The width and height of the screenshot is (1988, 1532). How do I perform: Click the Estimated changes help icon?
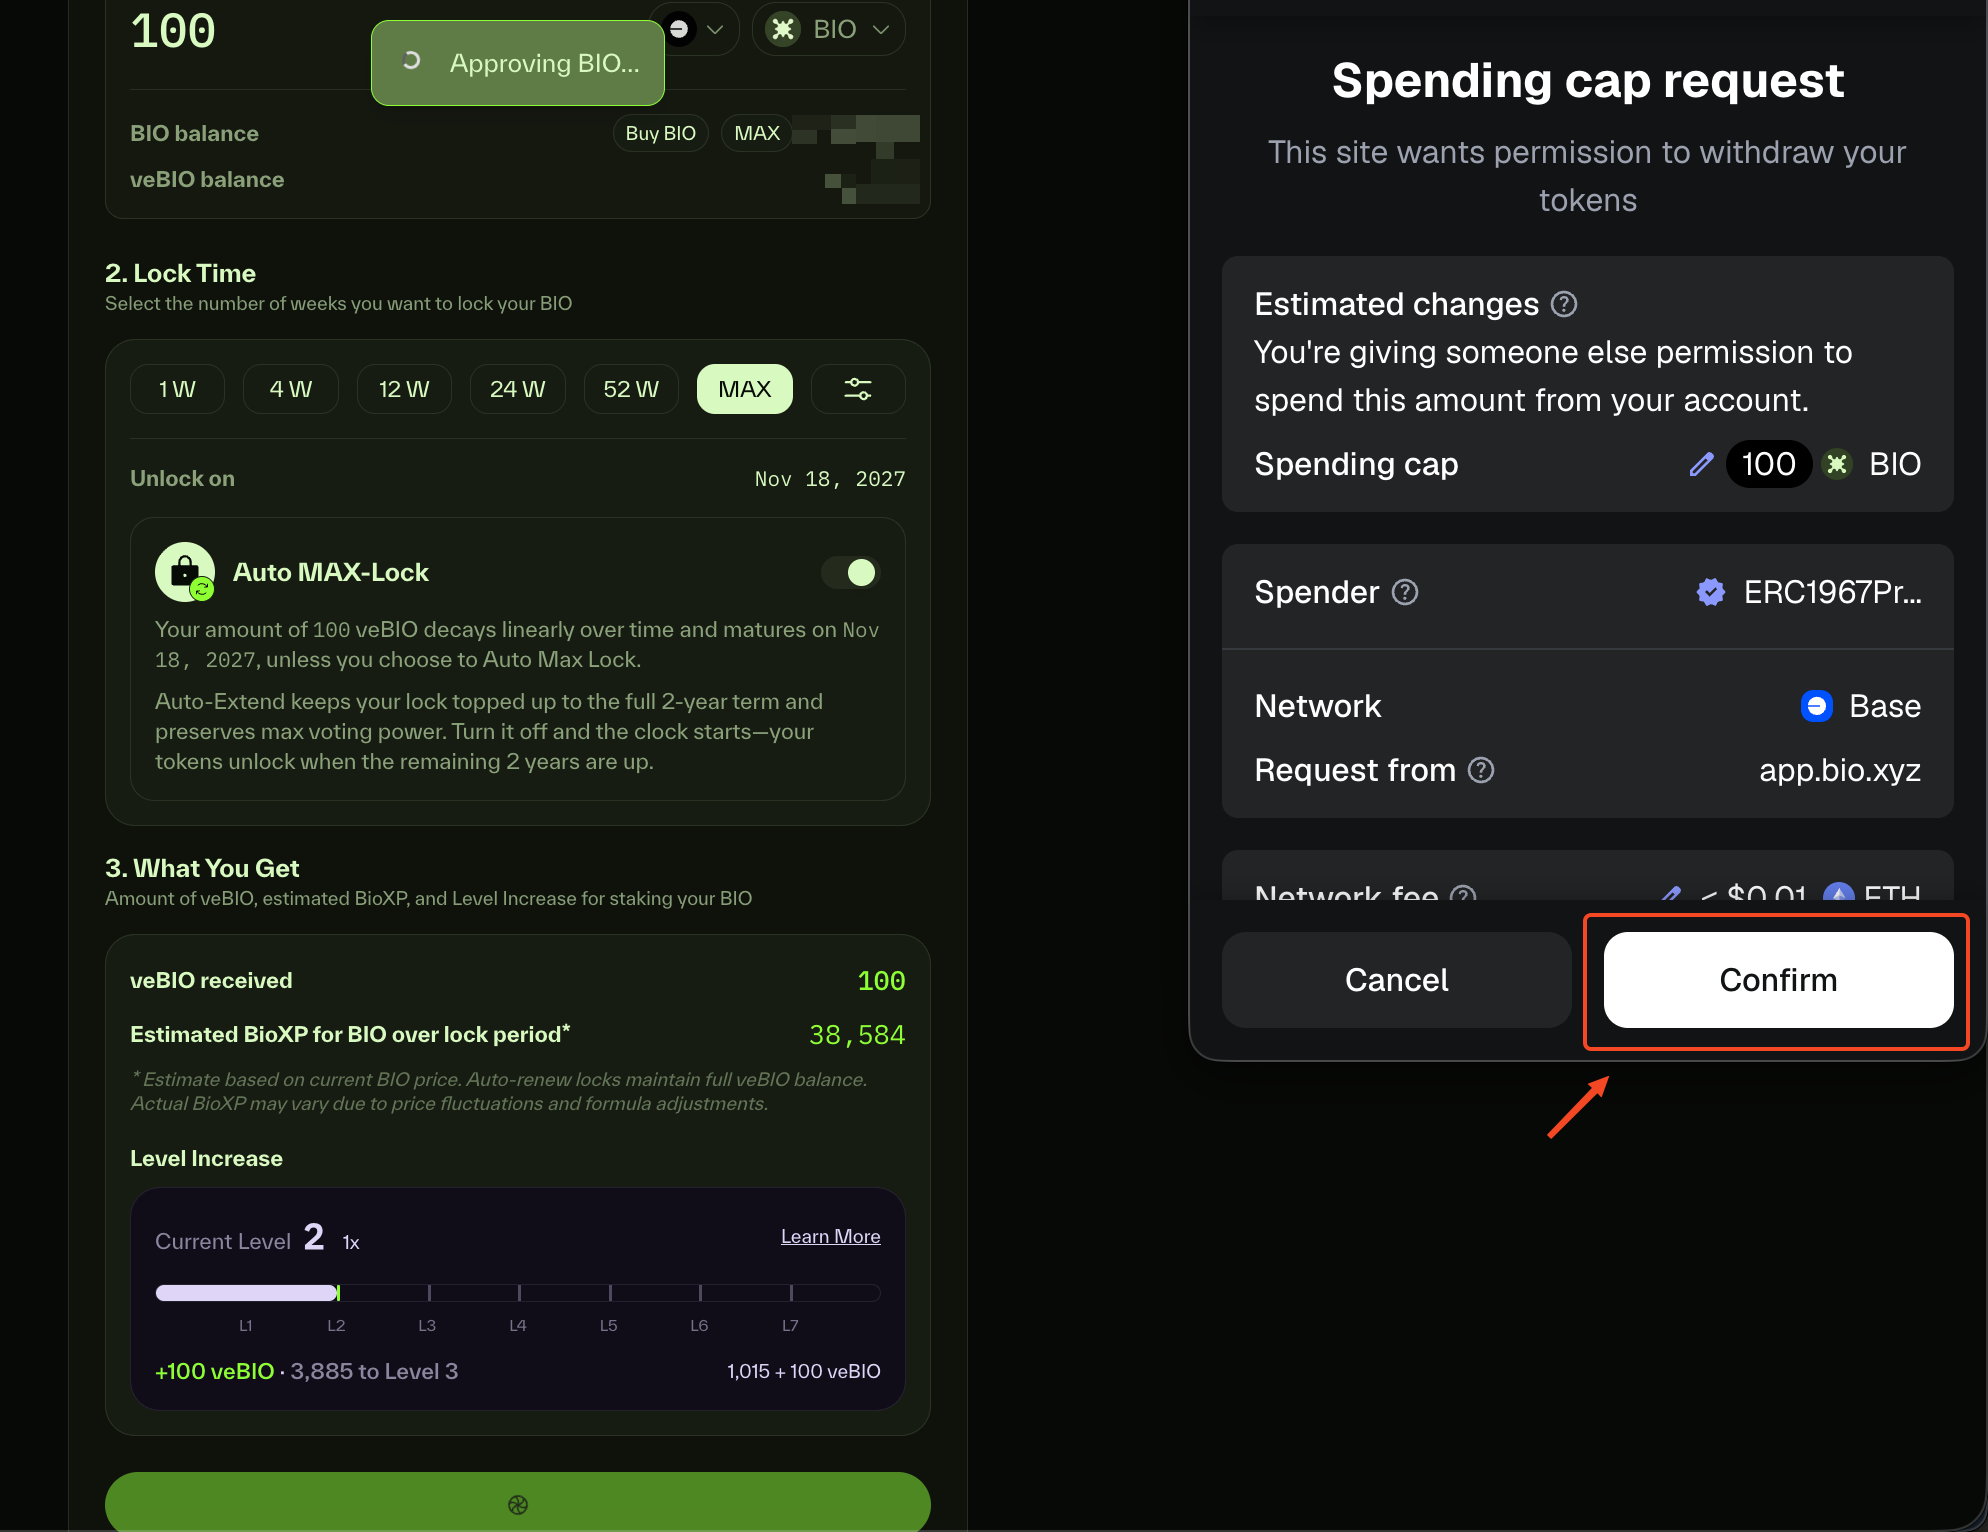point(1564,304)
